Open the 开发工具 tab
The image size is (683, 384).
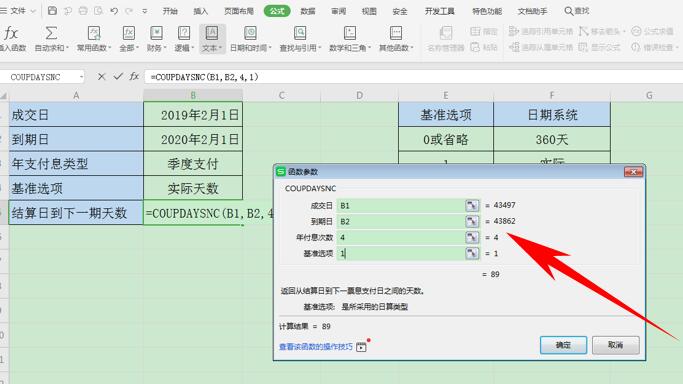tap(440, 11)
